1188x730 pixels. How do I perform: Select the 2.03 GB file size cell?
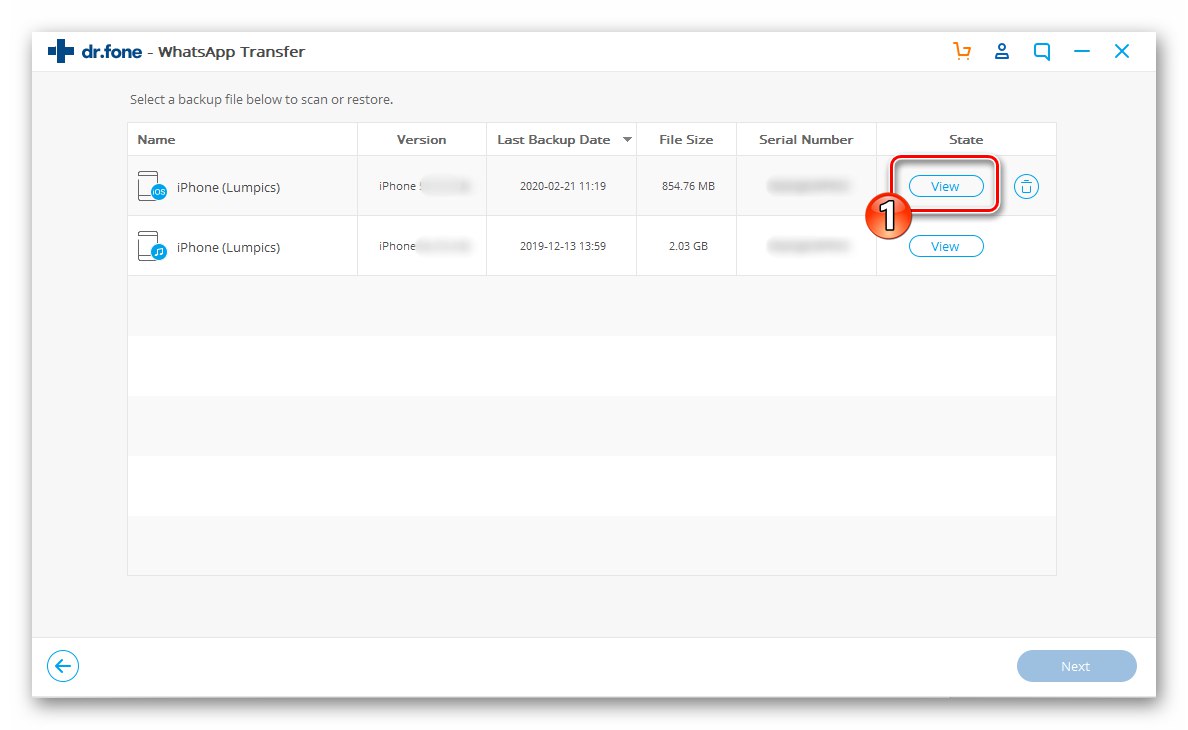click(x=688, y=246)
